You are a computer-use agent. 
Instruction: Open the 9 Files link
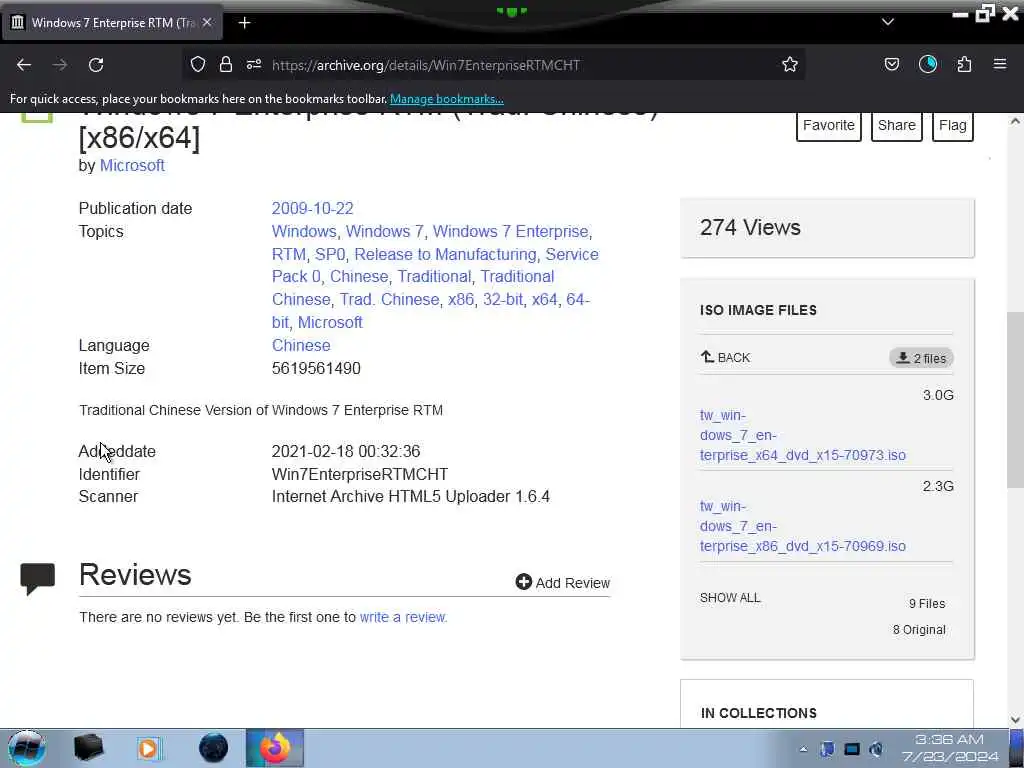tap(927, 604)
